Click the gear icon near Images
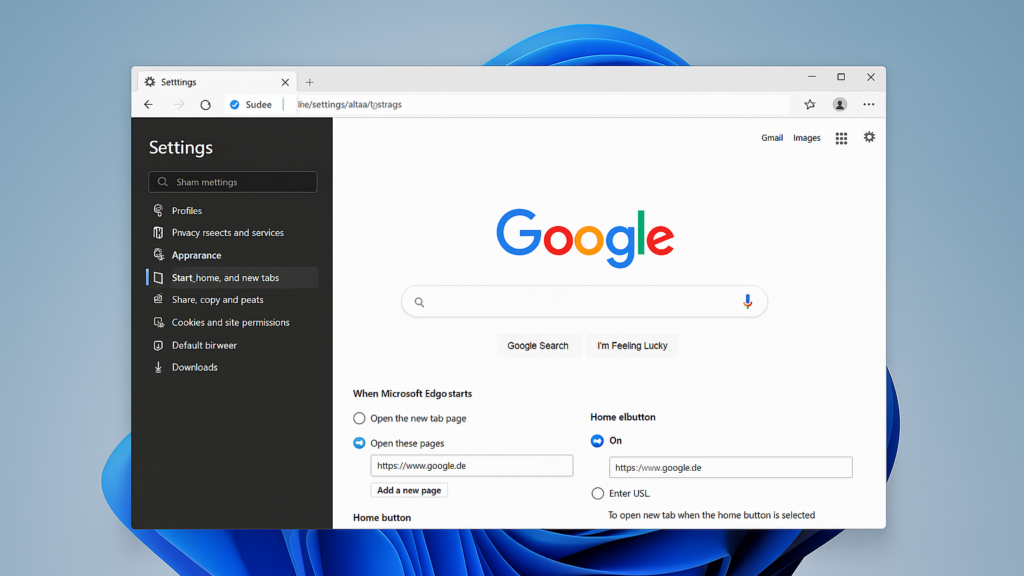 coord(869,137)
